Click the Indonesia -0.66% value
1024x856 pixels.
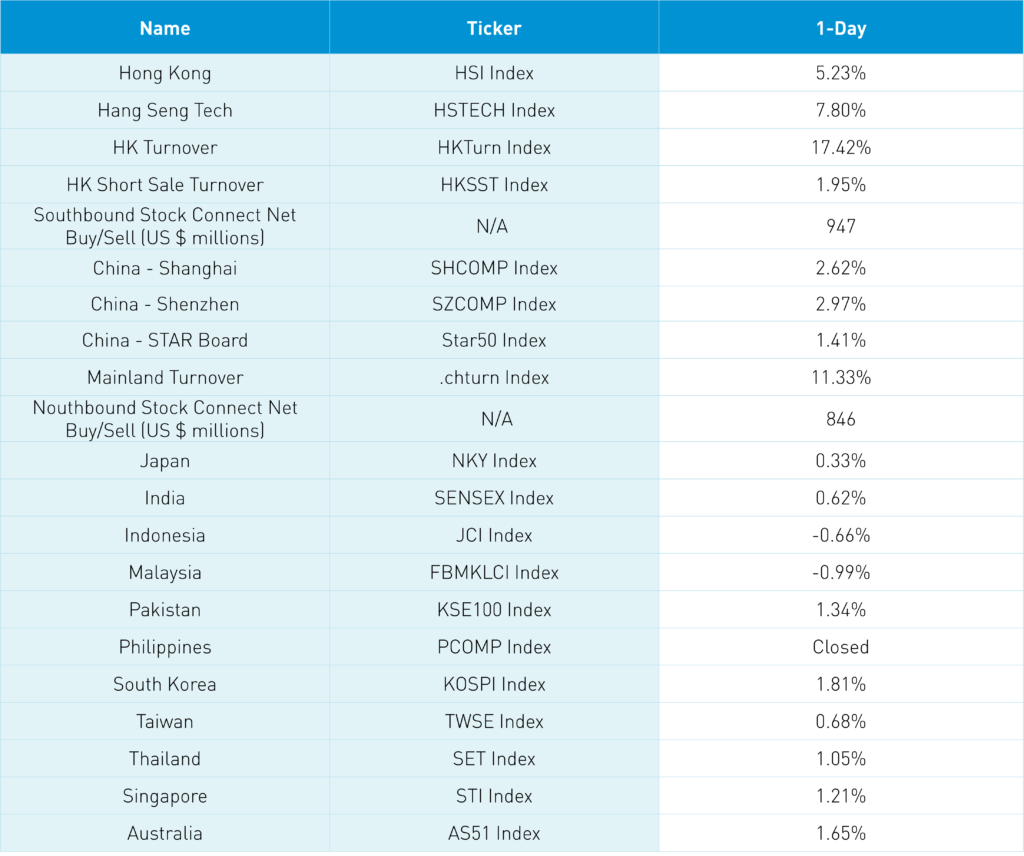[841, 535]
